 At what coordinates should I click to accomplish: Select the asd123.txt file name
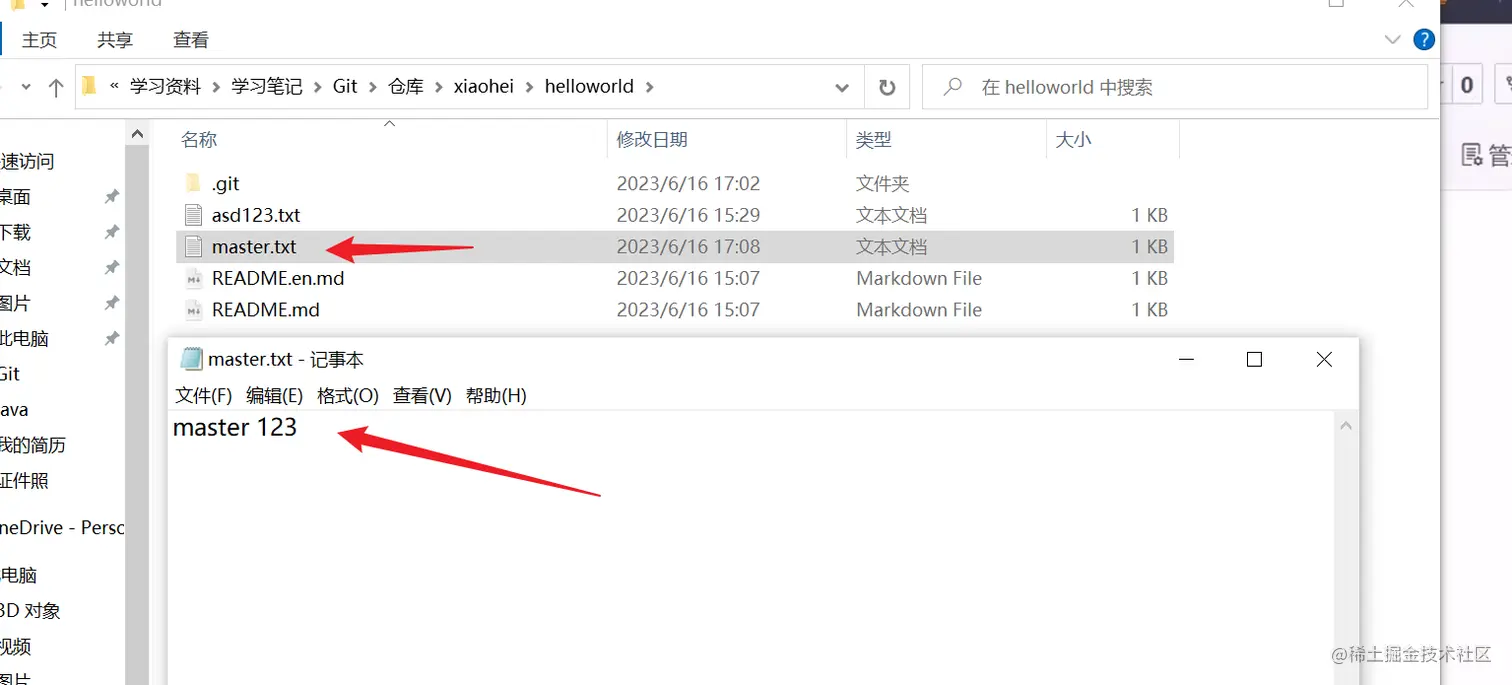256,215
